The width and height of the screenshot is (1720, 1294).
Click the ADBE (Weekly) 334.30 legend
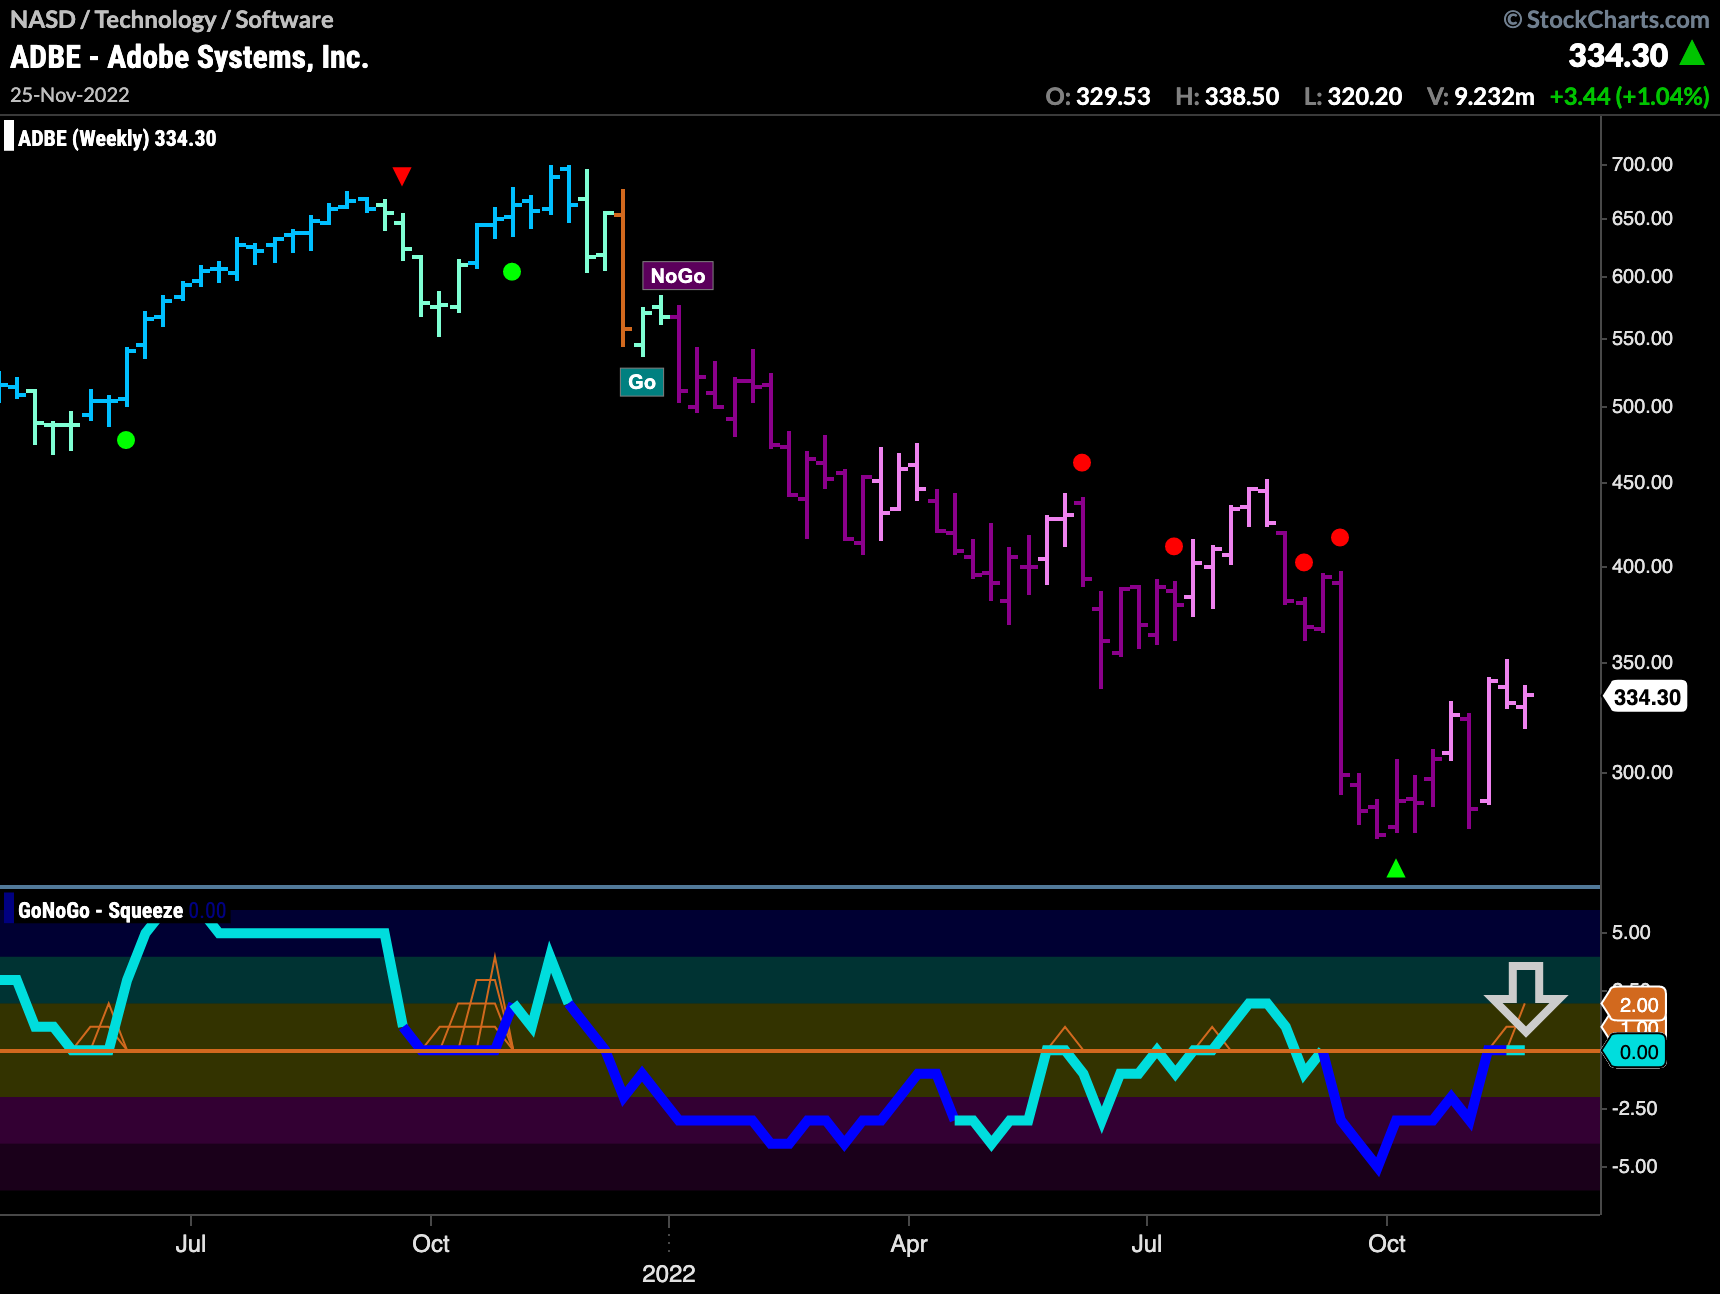click(x=117, y=138)
